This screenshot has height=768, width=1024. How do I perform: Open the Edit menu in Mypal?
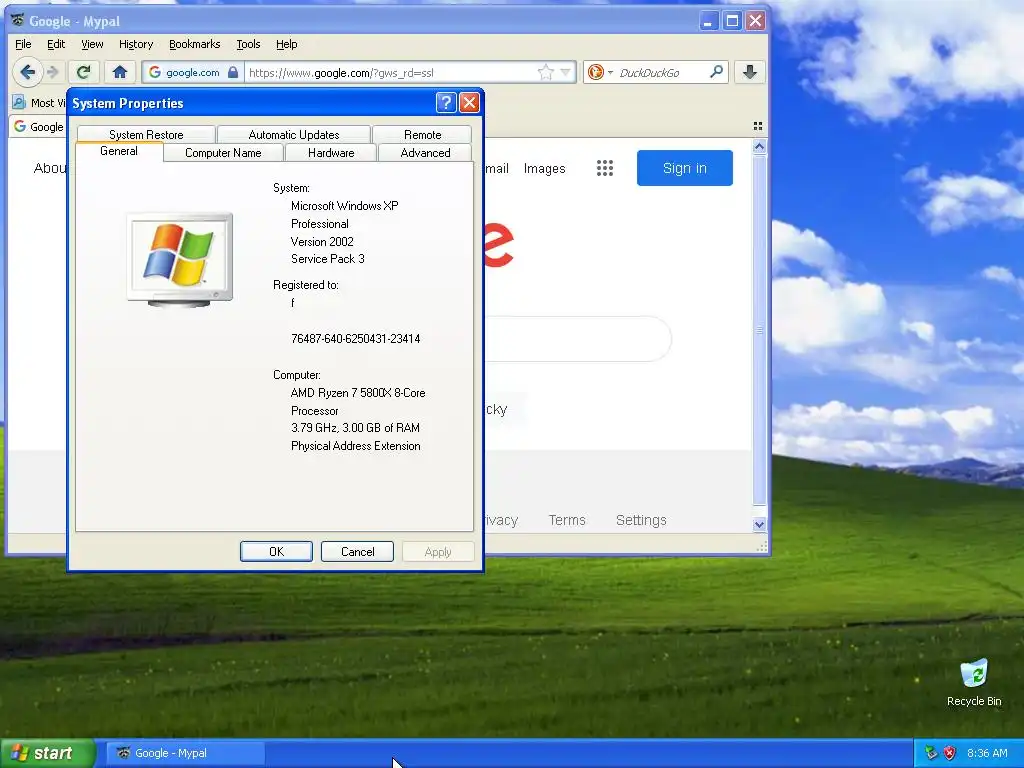[x=56, y=44]
